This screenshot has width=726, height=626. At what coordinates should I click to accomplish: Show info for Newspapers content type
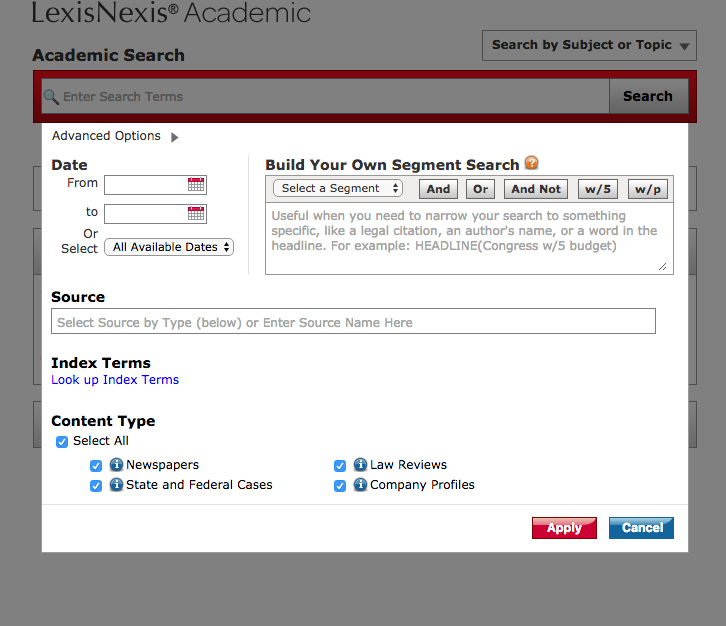(x=116, y=464)
